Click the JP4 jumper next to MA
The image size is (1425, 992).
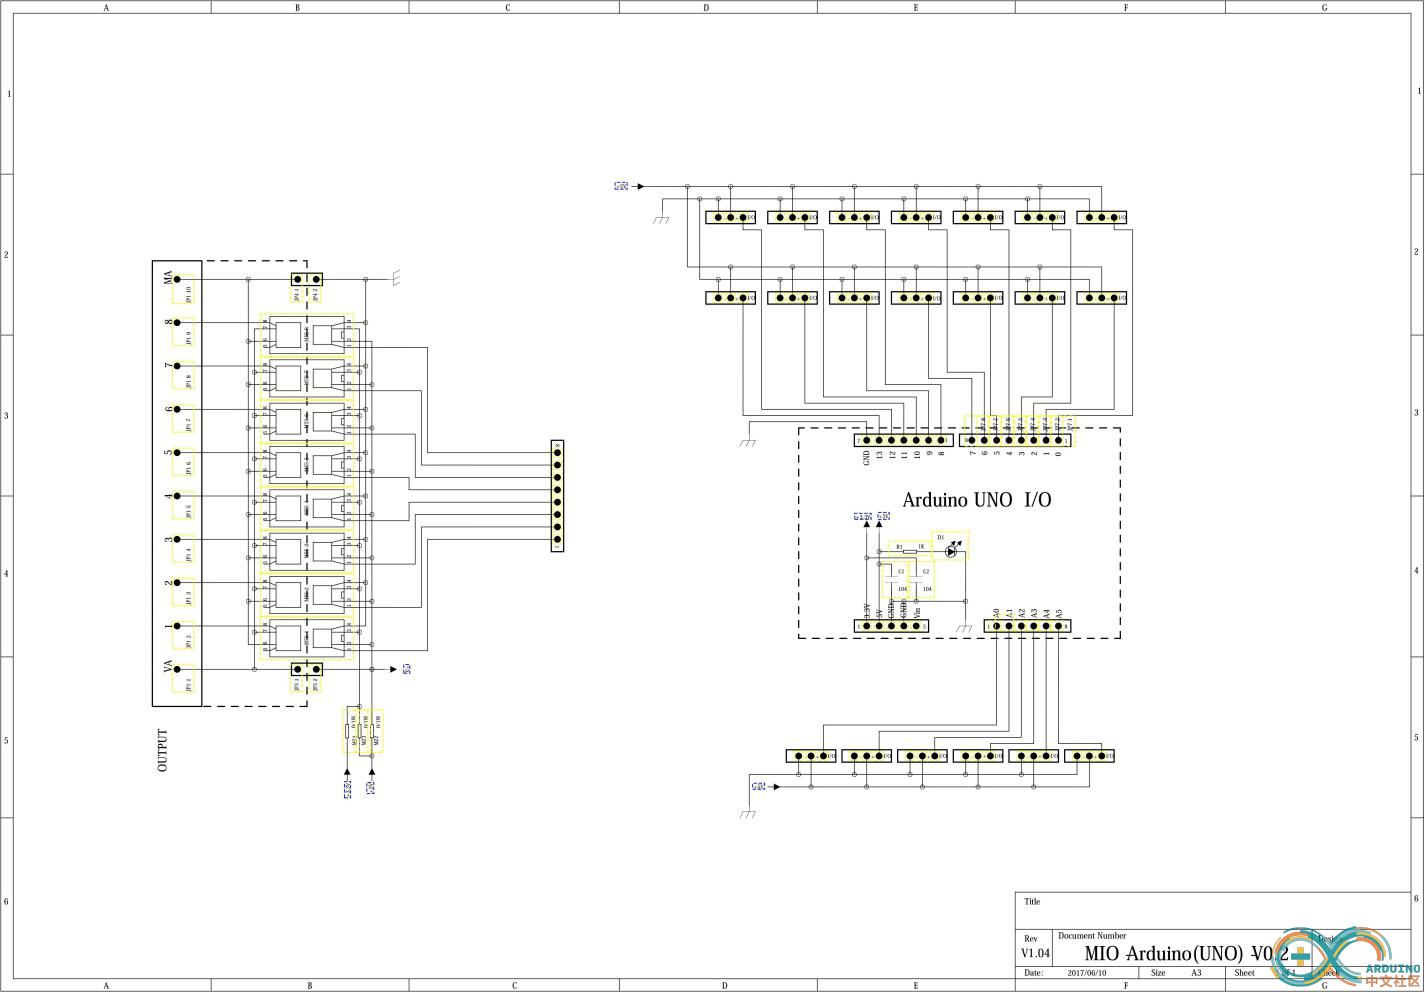[306, 280]
